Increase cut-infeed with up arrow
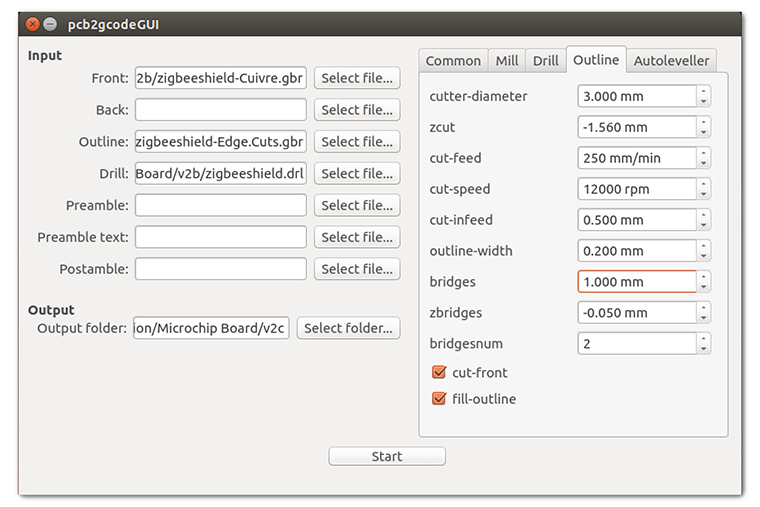Viewport: 760px width, 507px height. pyautogui.click(x=703, y=215)
